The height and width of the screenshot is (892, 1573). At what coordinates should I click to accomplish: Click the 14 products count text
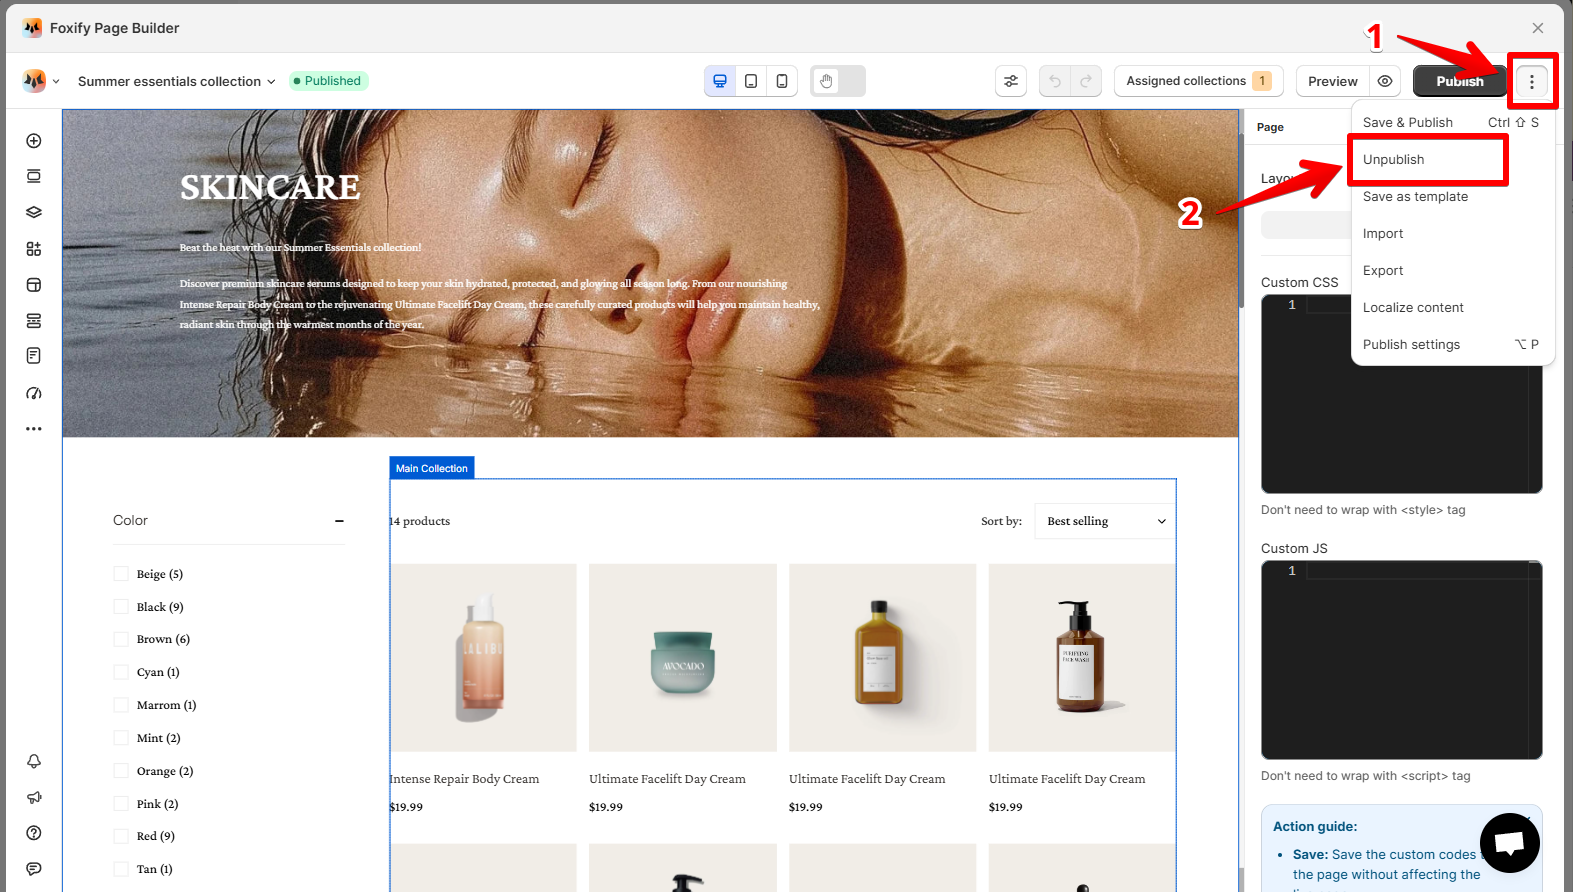click(x=420, y=521)
